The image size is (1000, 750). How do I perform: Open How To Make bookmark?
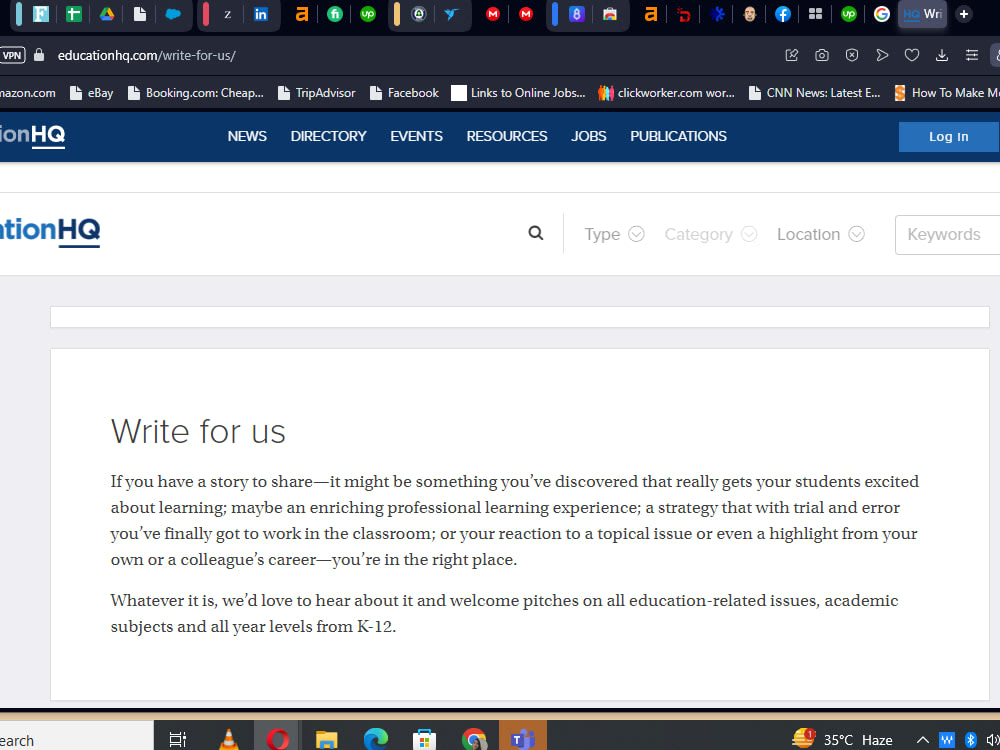click(x=947, y=93)
